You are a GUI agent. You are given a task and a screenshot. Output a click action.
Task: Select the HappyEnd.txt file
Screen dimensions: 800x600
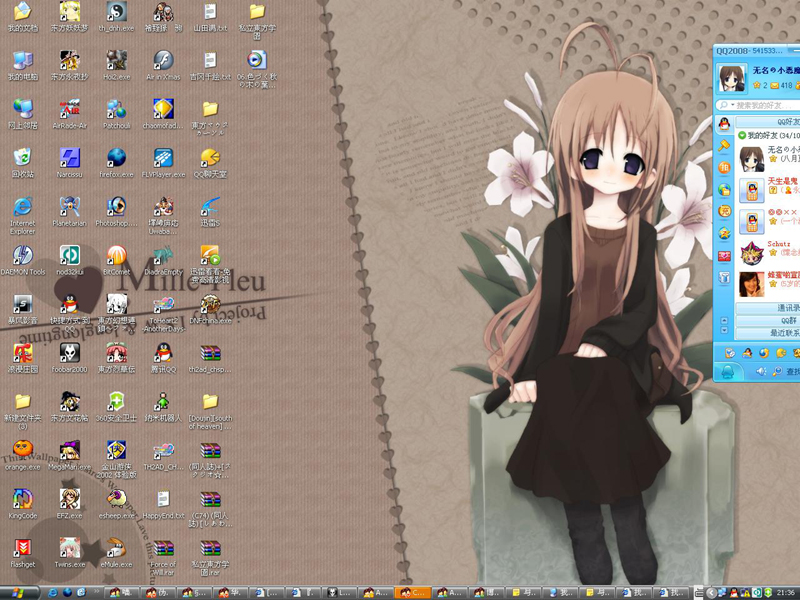point(163,505)
